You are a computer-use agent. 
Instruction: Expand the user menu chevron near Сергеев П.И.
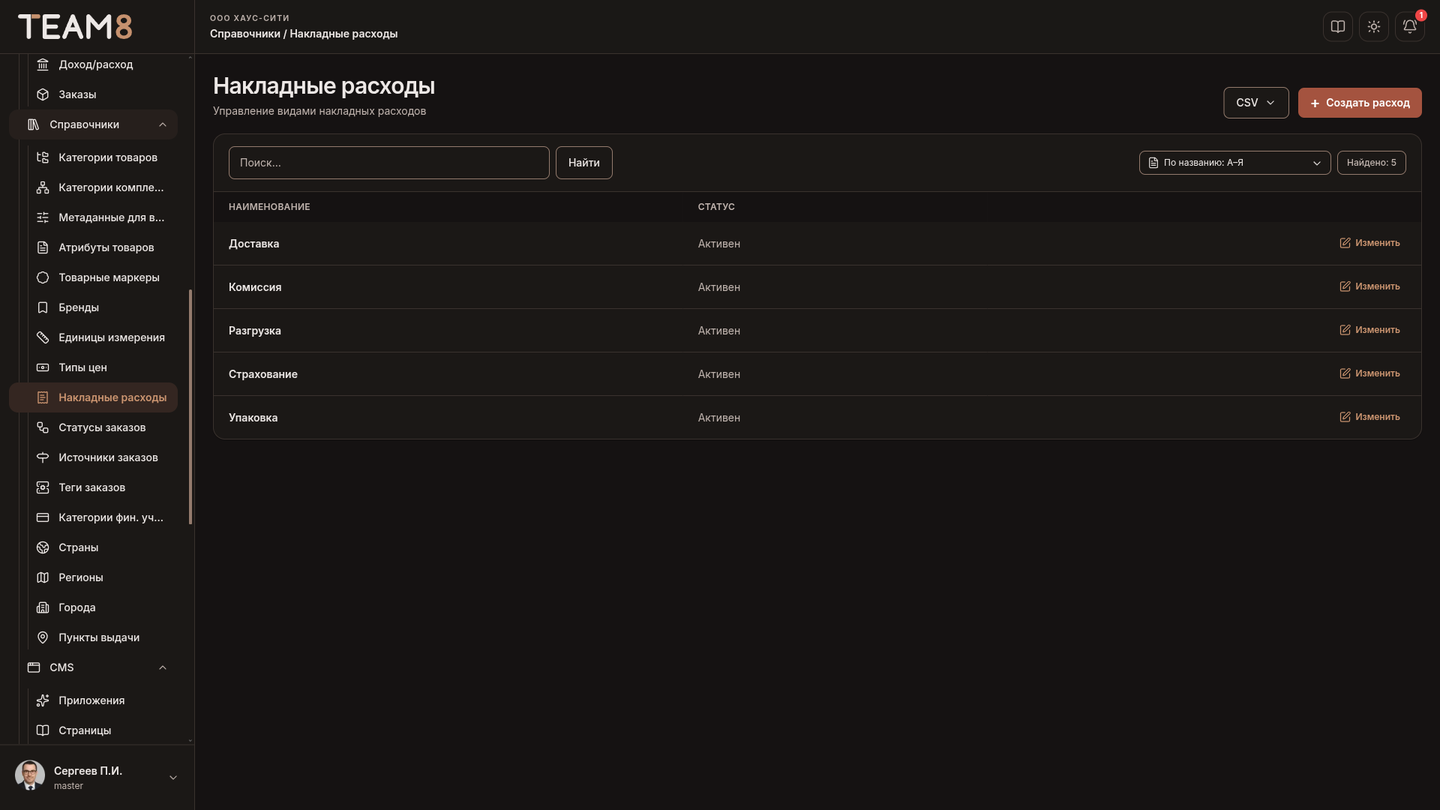[173, 777]
